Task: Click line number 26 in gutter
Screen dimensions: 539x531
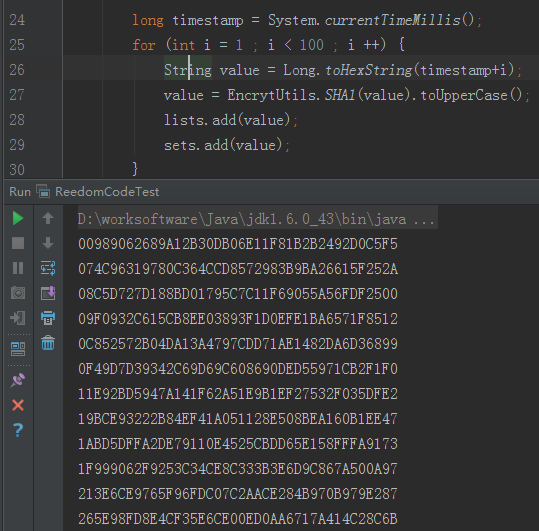Action: tap(17, 70)
